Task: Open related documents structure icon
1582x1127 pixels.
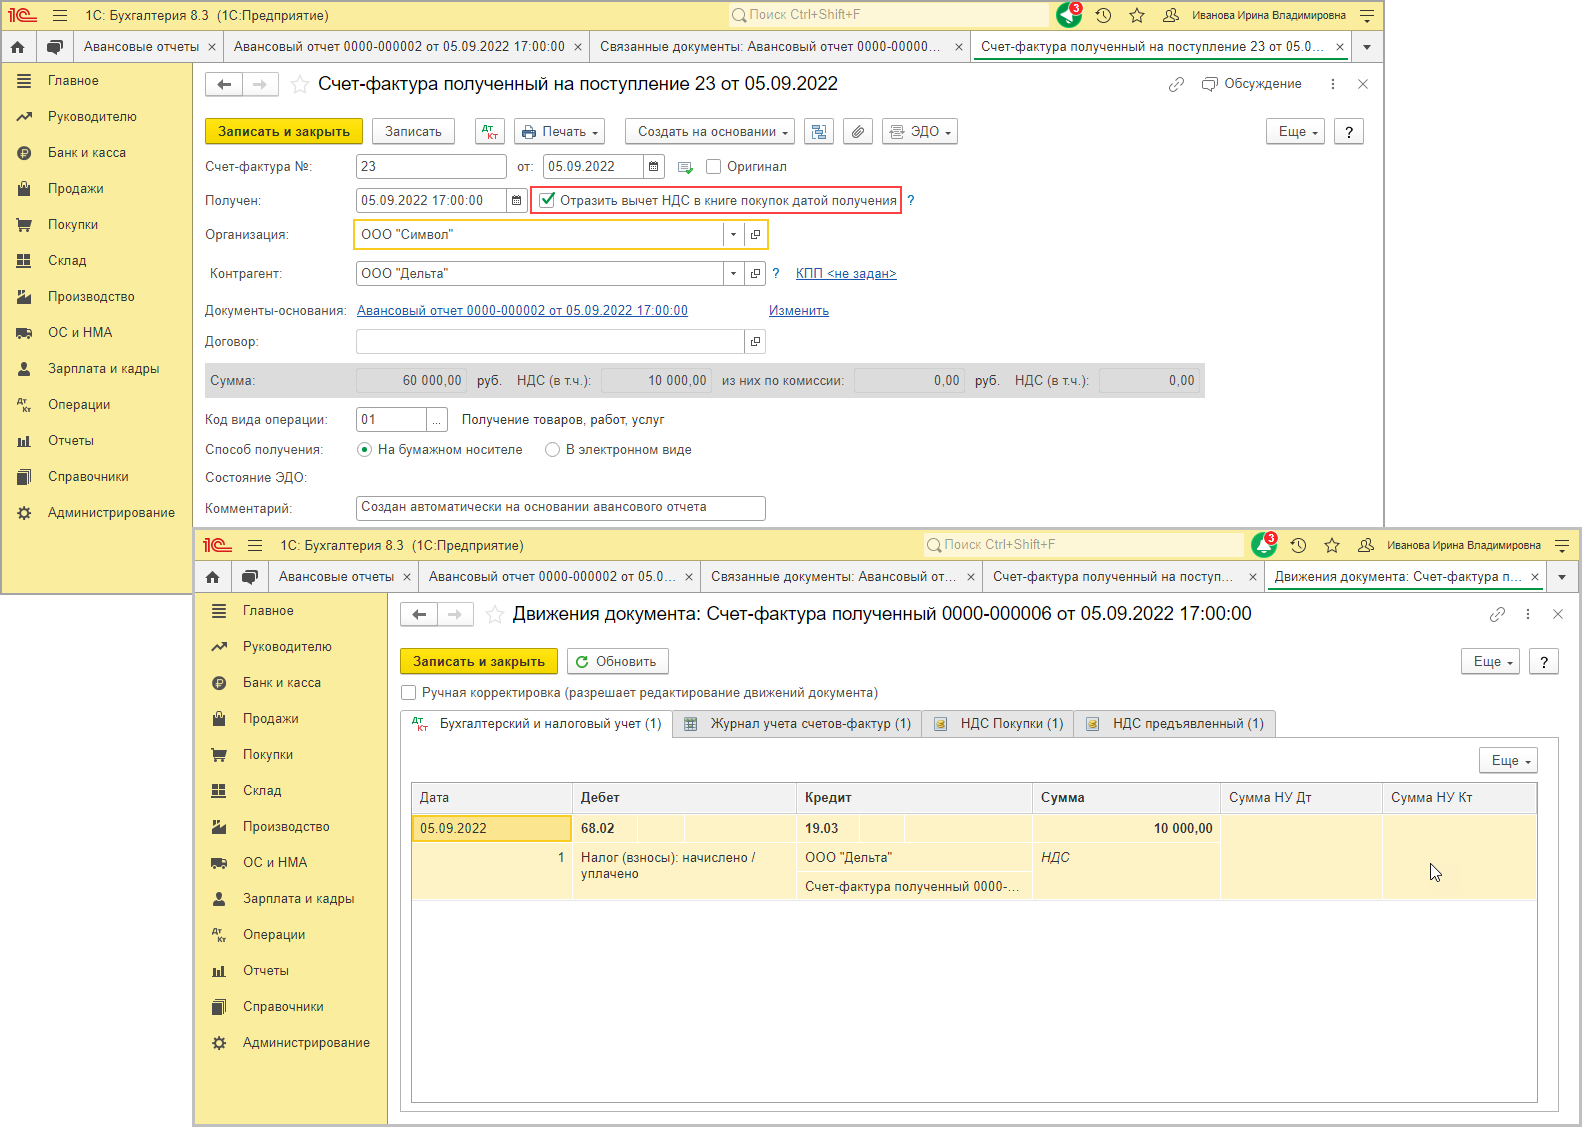Action: (x=819, y=132)
